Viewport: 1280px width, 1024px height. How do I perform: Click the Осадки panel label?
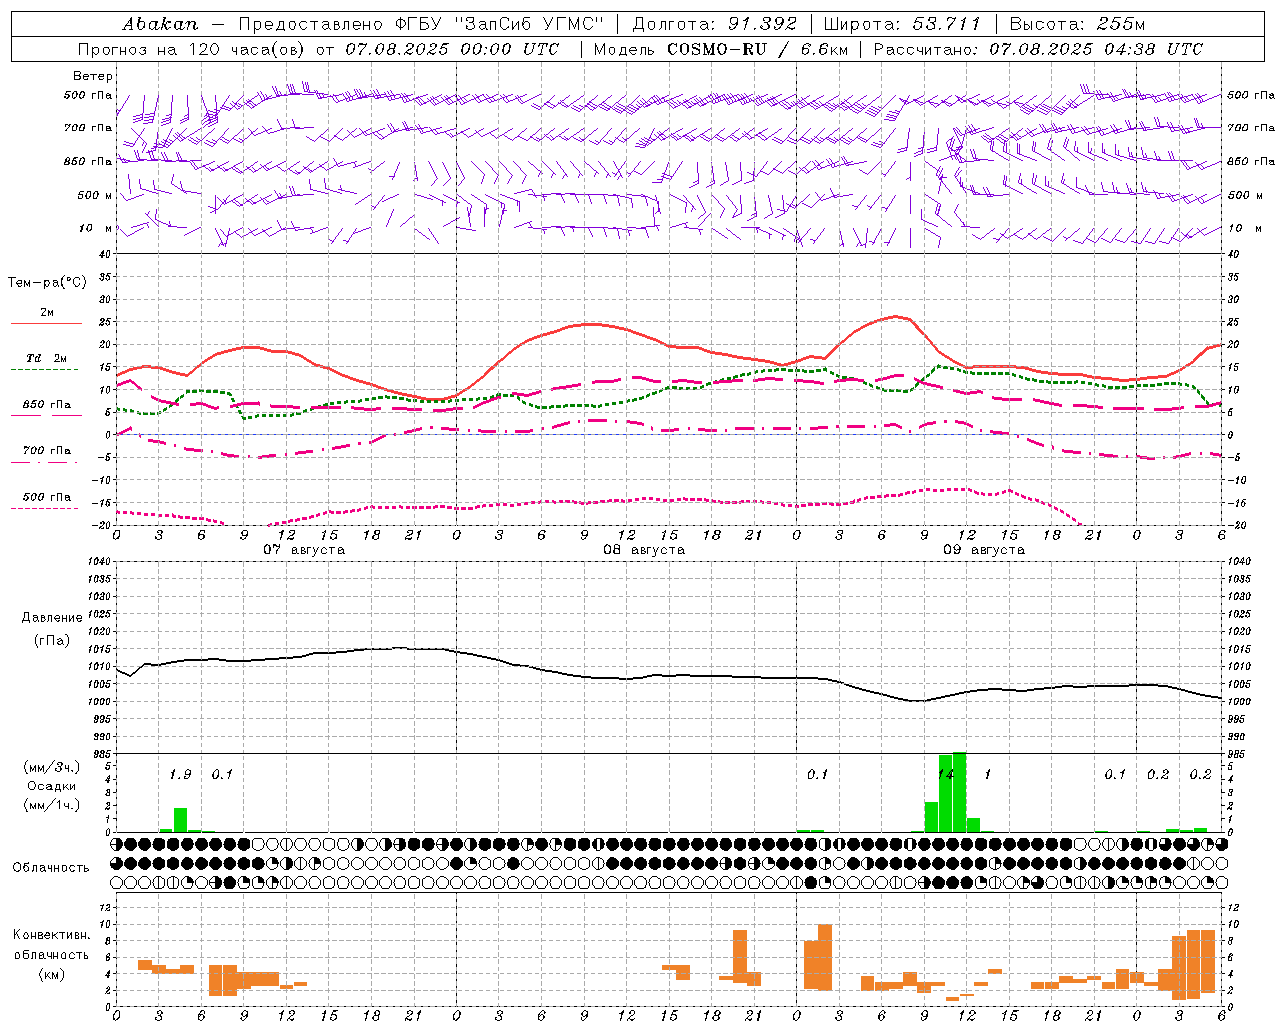51,786
